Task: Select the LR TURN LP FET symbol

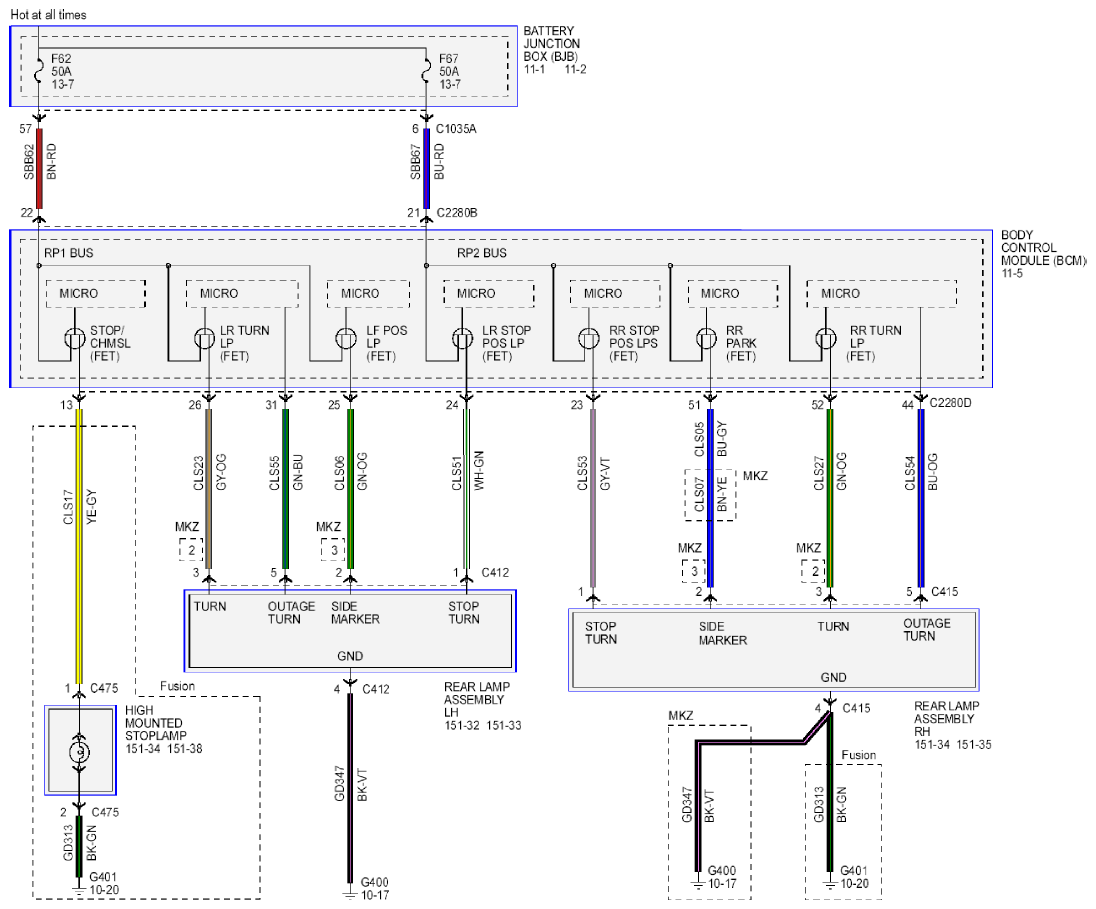Action: point(205,340)
